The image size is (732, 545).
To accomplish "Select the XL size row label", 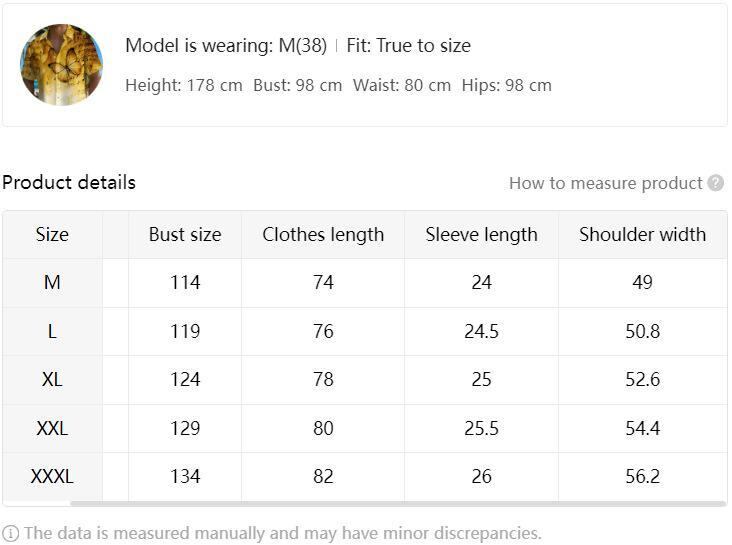I will click(52, 380).
